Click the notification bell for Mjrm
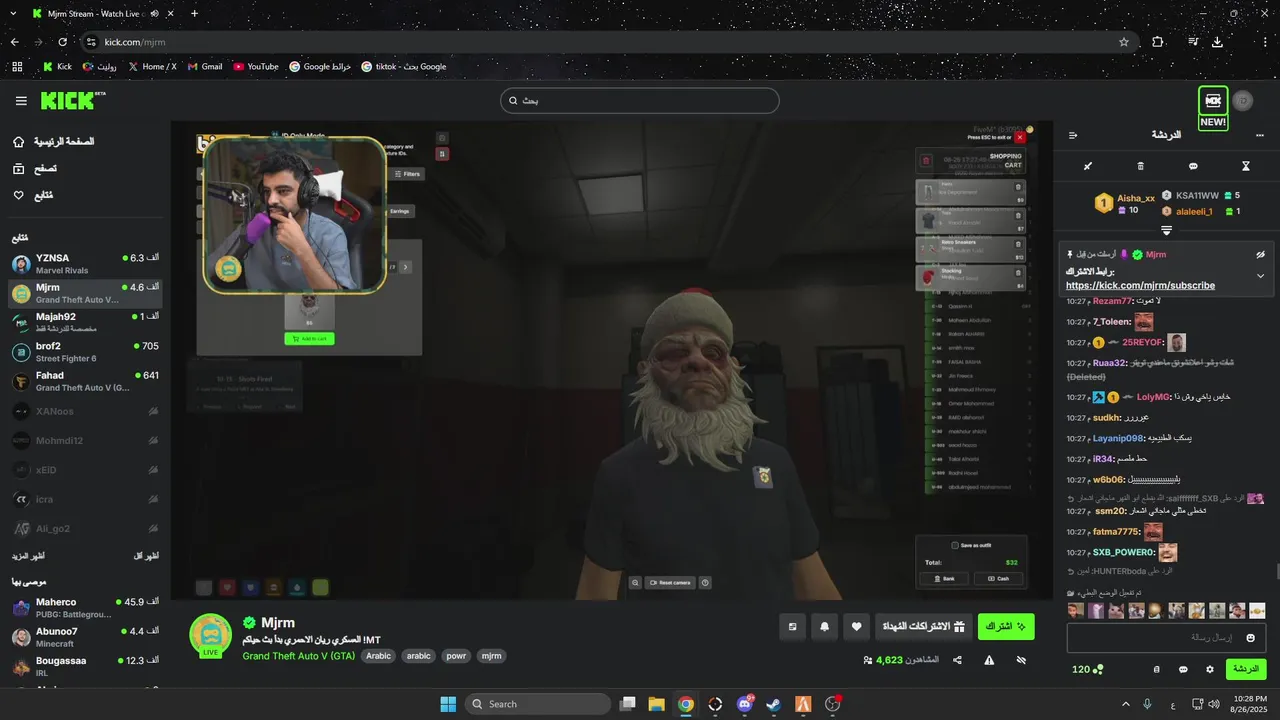1280x720 pixels. point(825,627)
